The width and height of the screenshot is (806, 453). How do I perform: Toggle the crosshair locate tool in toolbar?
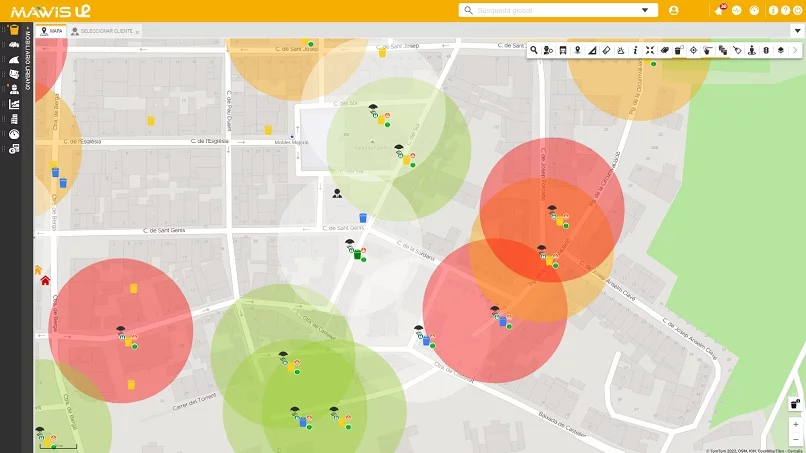[x=693, y=50]
